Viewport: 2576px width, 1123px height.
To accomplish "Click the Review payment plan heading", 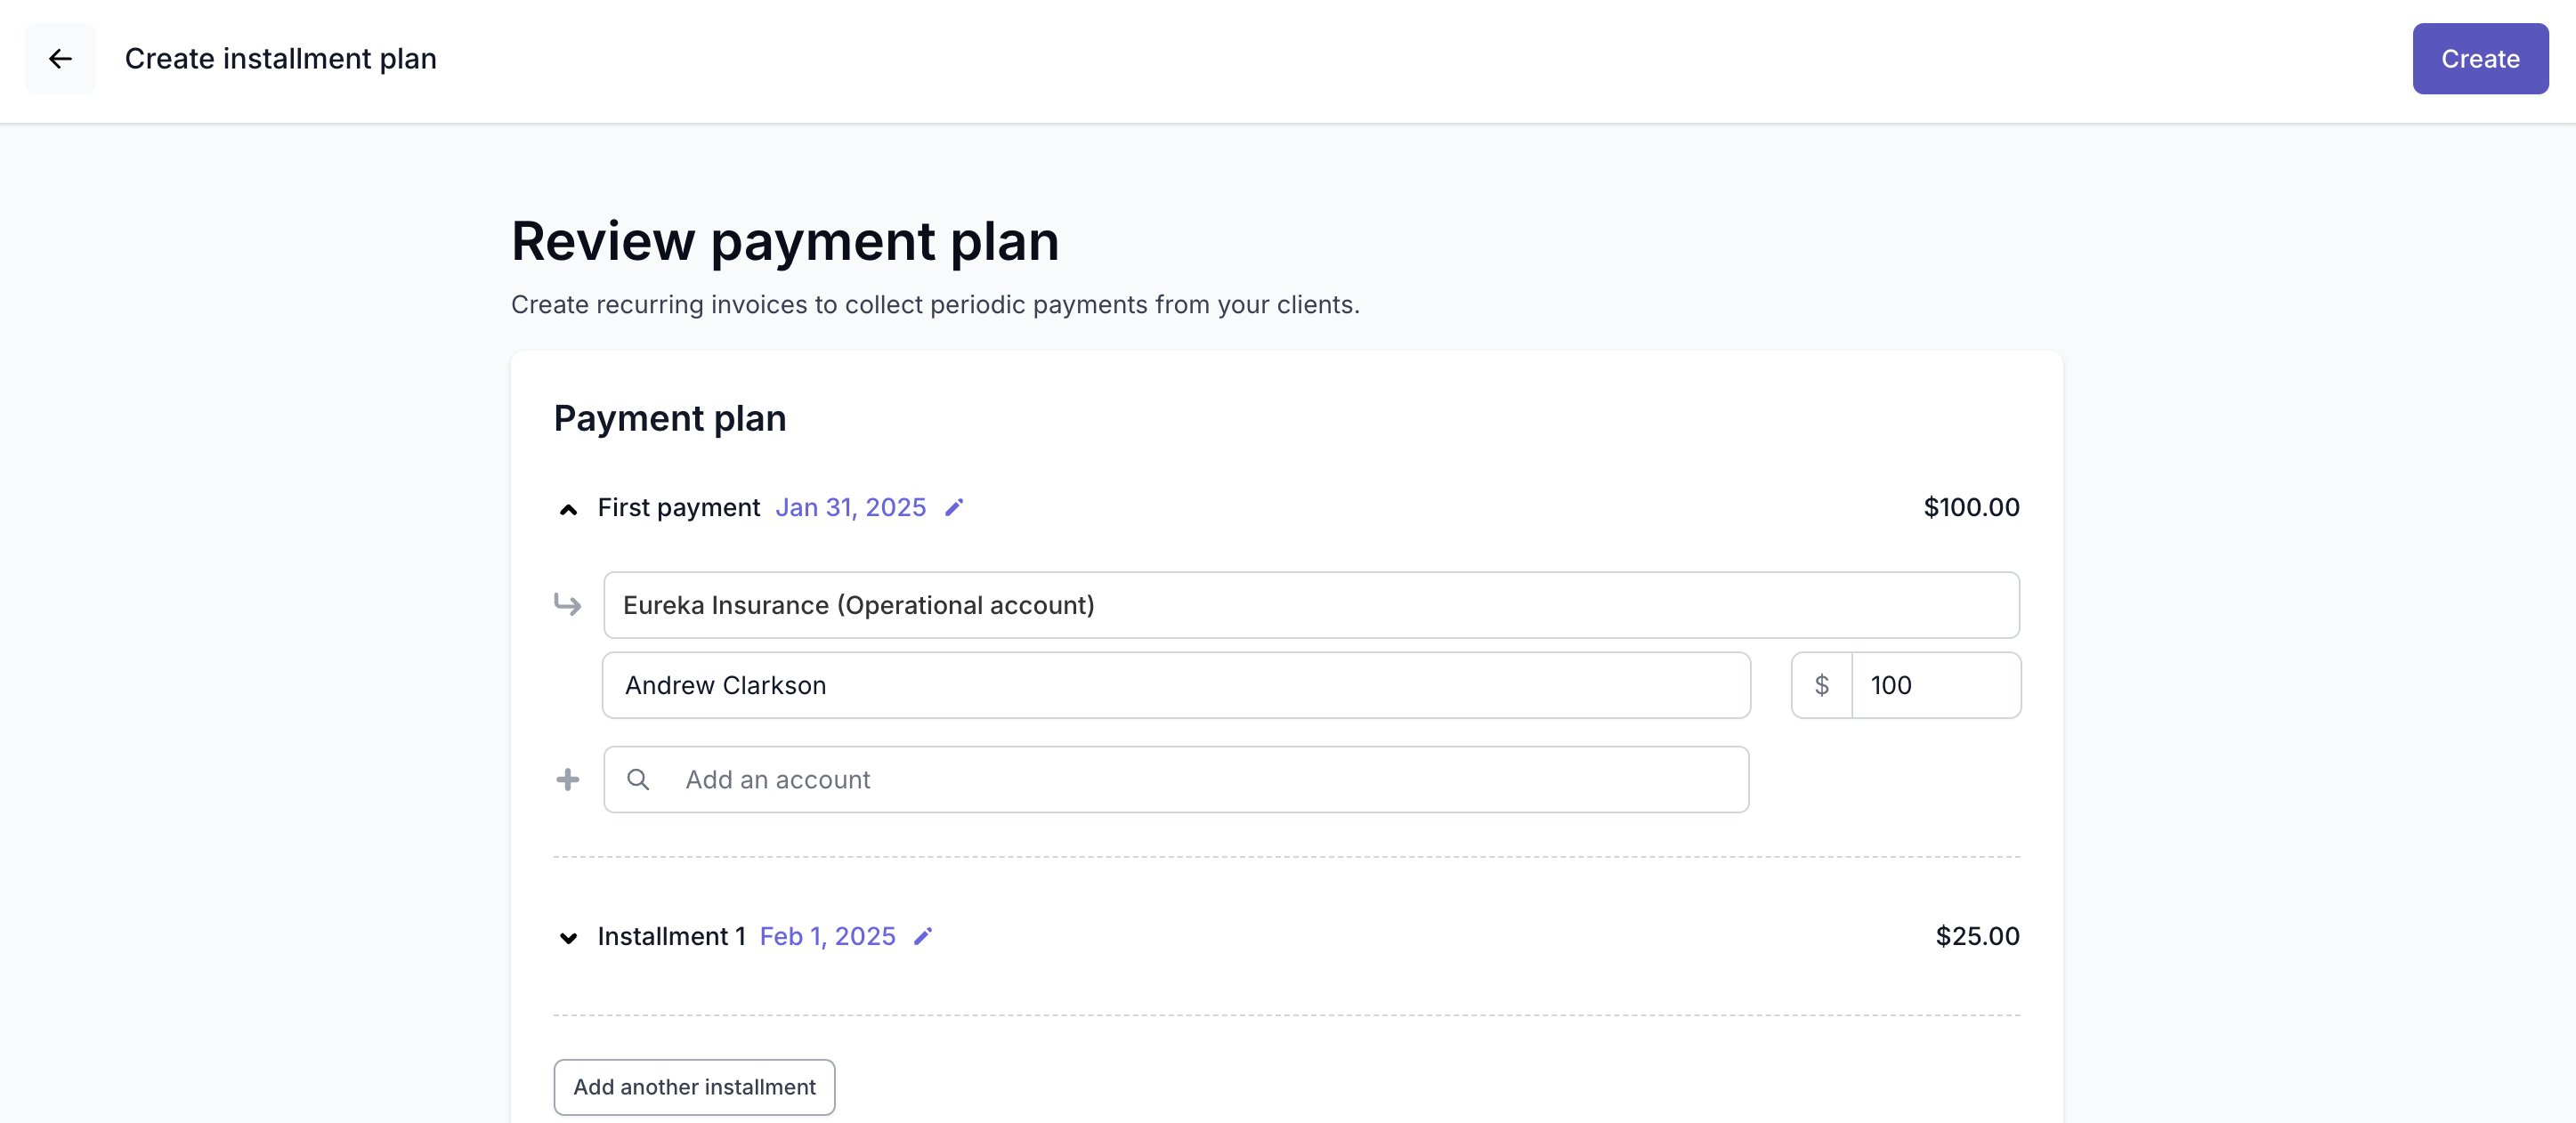I will click(785, 241).
